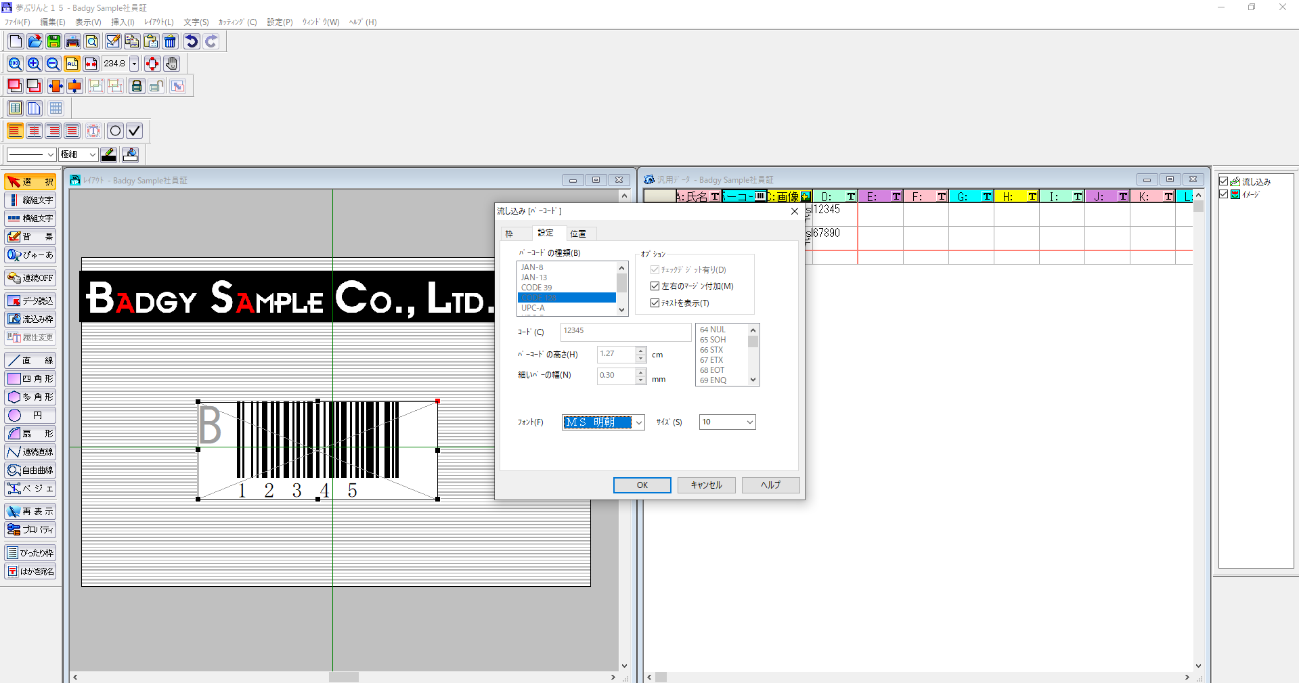Select the 多角形 polygon tool

(x=30, y=397)
